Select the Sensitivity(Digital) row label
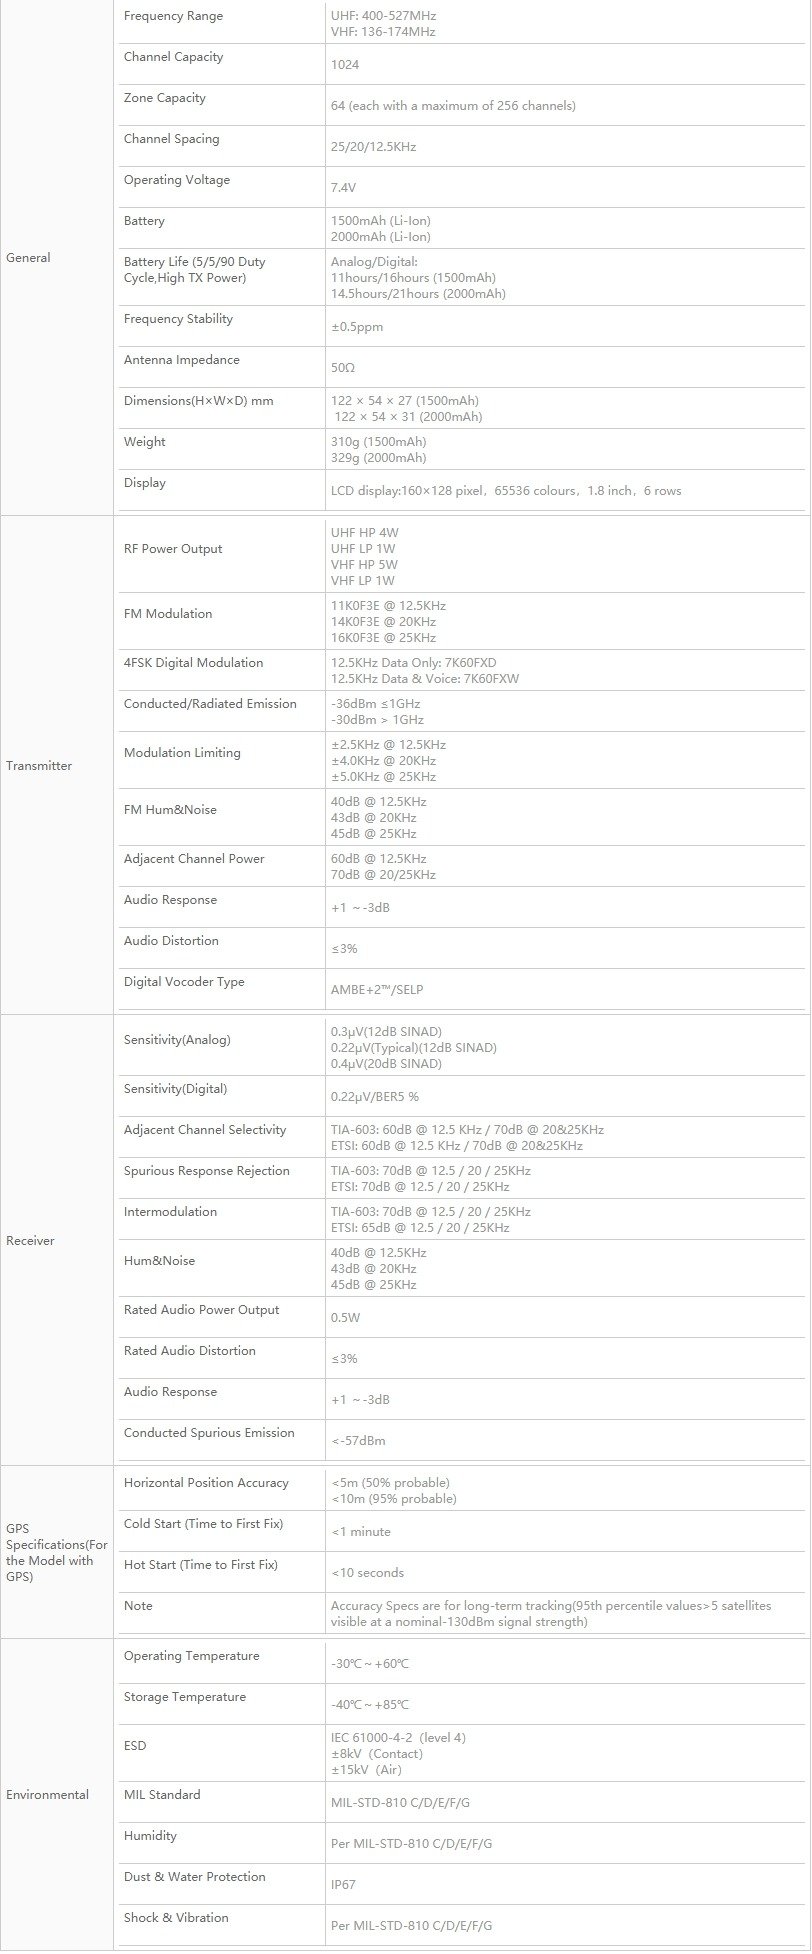This screenshot has height=1954, width=812. point(176,1089)
